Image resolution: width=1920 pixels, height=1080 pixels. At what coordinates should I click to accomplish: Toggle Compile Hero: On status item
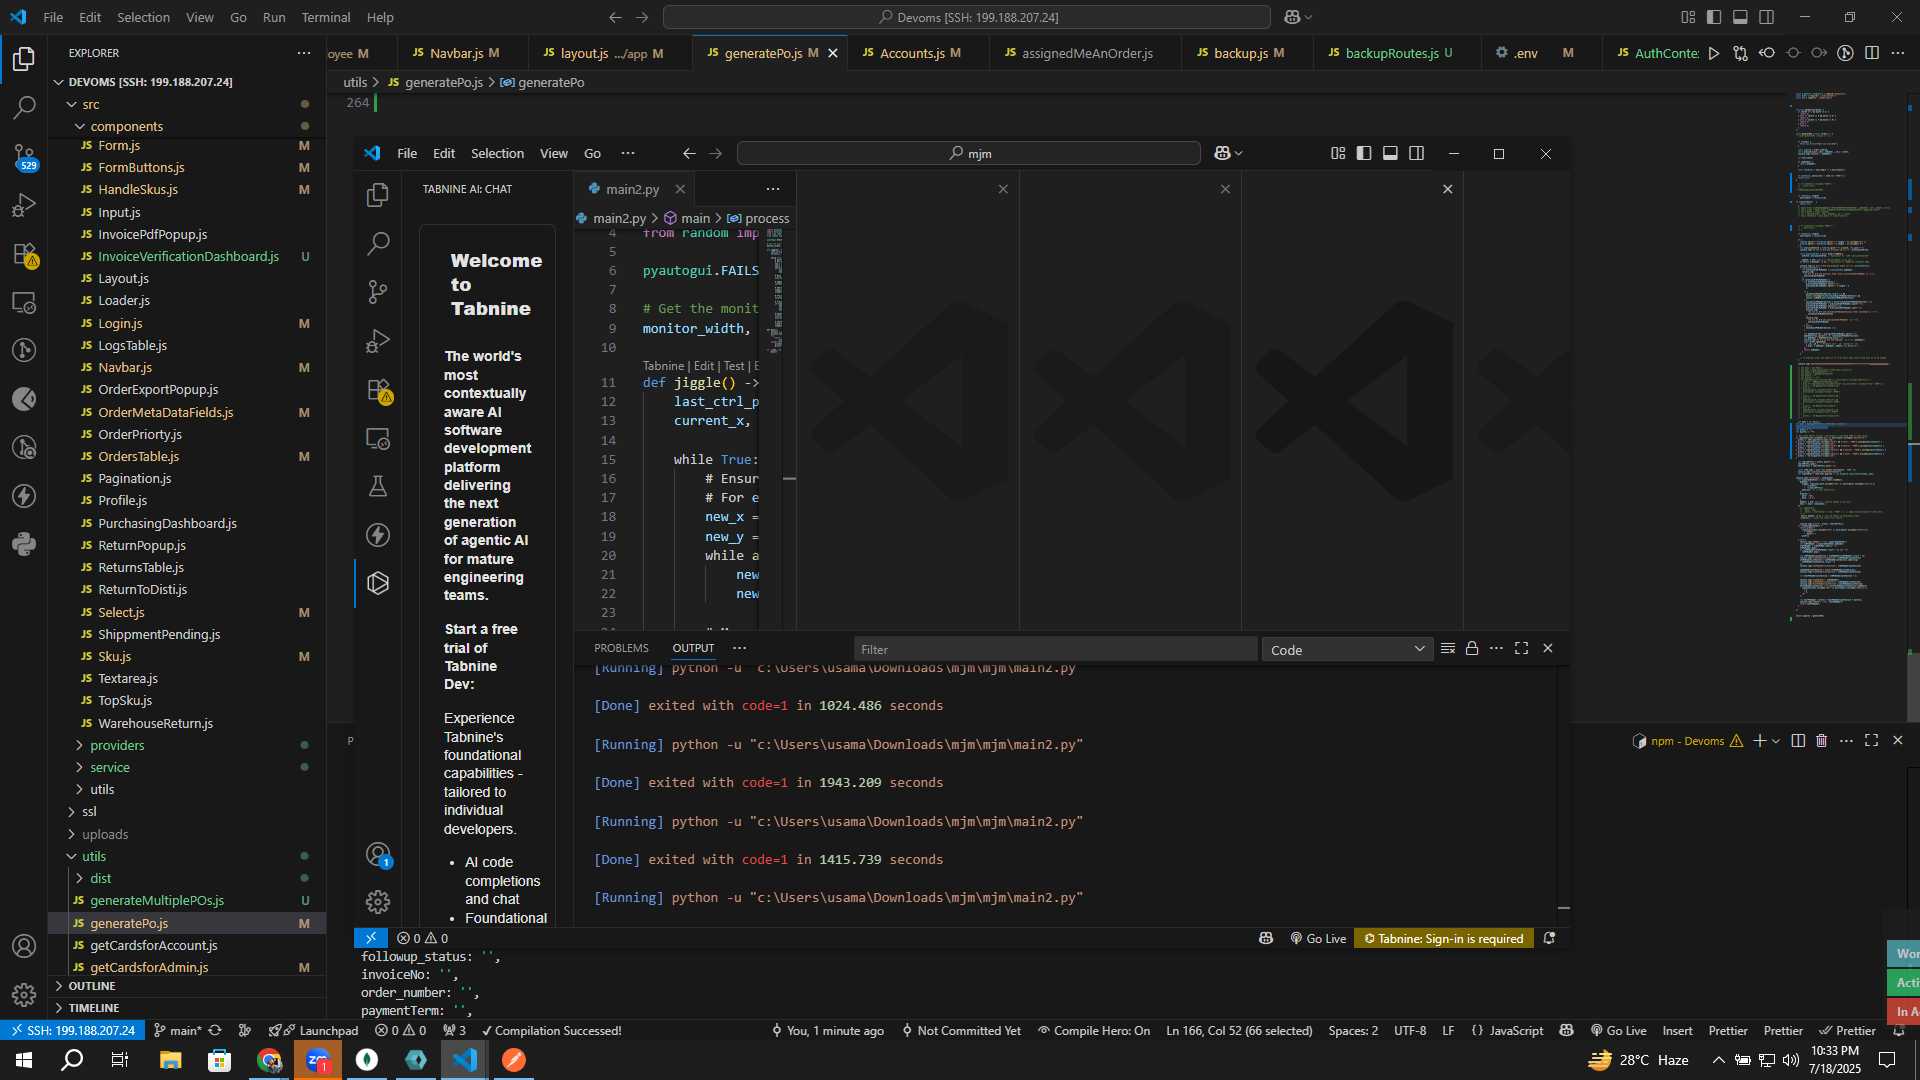tap(1094, 1031)
